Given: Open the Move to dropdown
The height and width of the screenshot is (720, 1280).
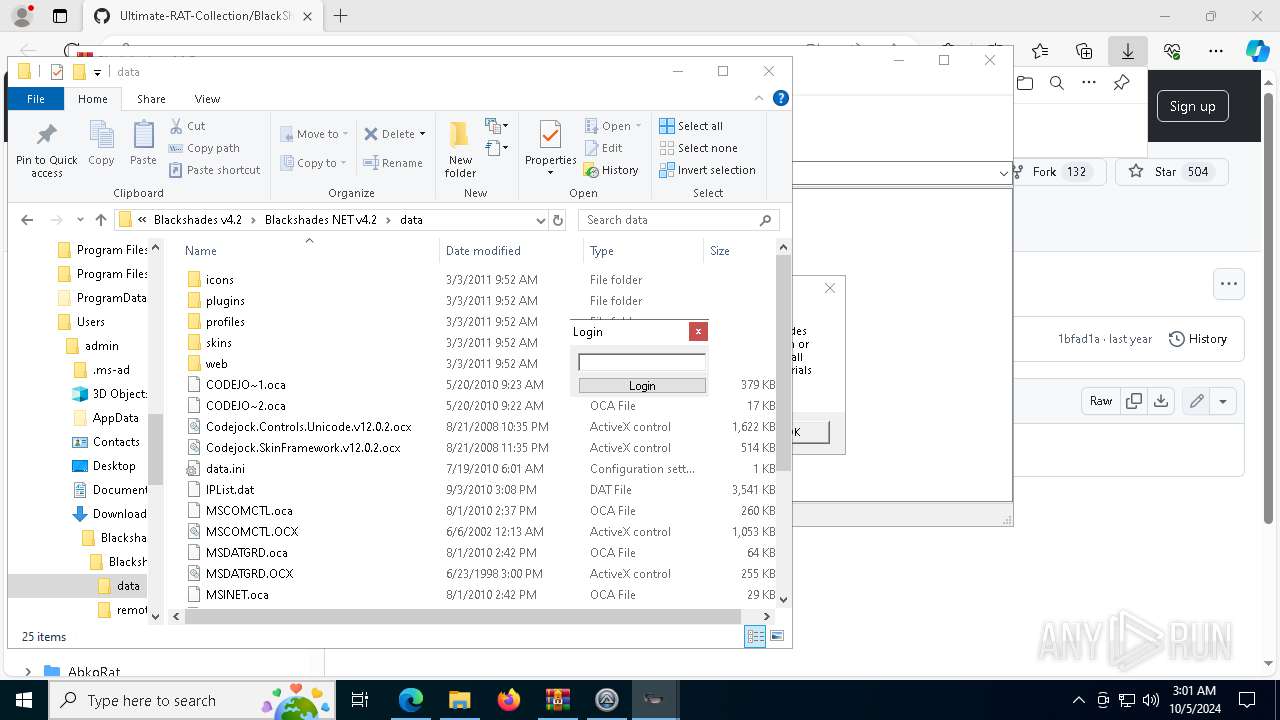Looking at the screenshot, I should point(314,134).
